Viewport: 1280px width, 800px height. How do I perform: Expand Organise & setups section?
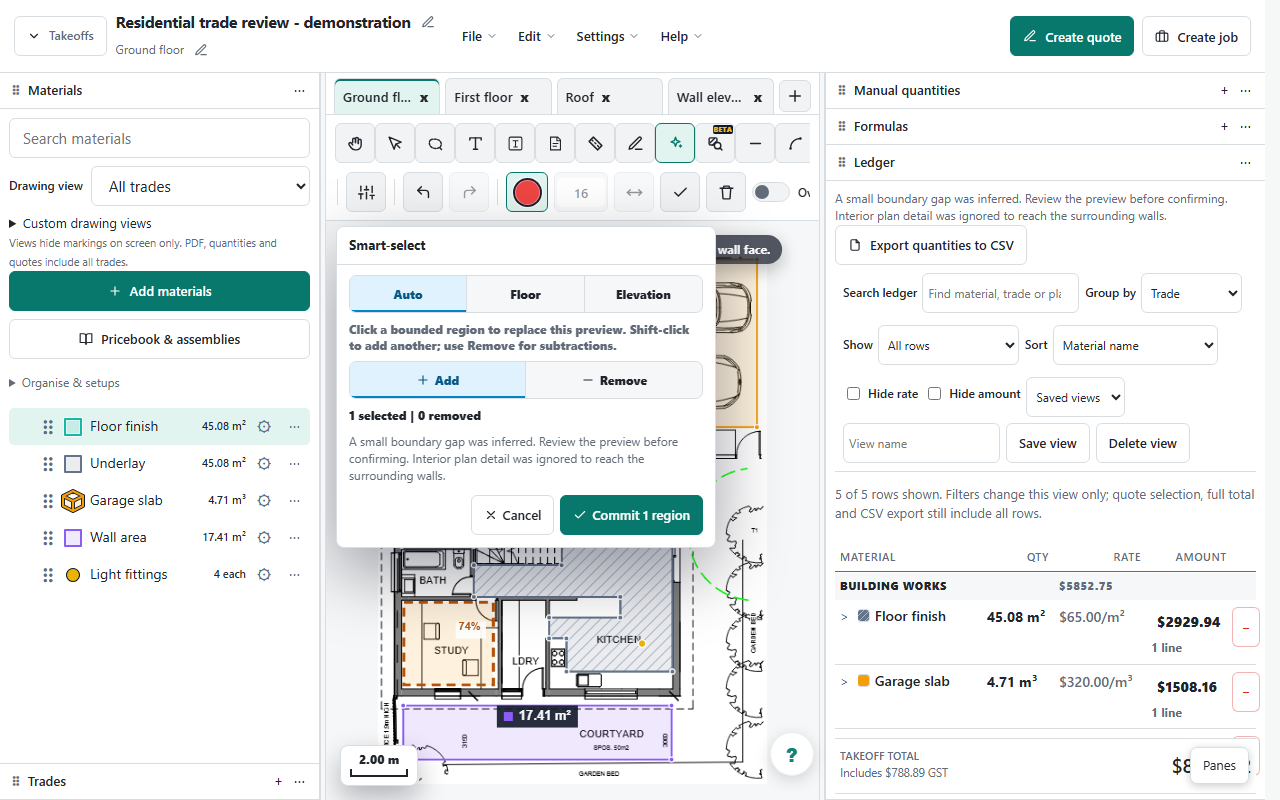[64, 383]
